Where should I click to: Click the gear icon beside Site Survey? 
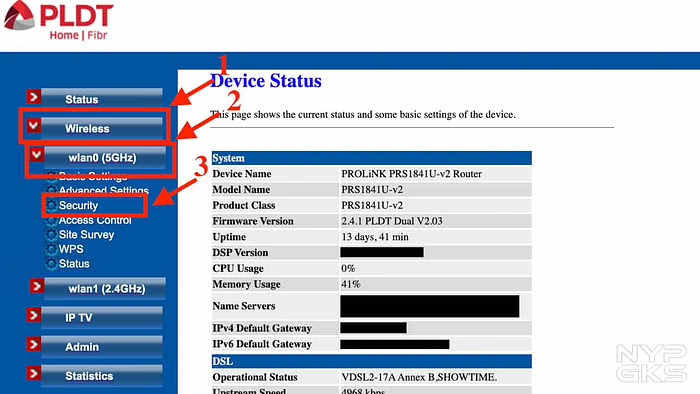(x=51, y=235)
